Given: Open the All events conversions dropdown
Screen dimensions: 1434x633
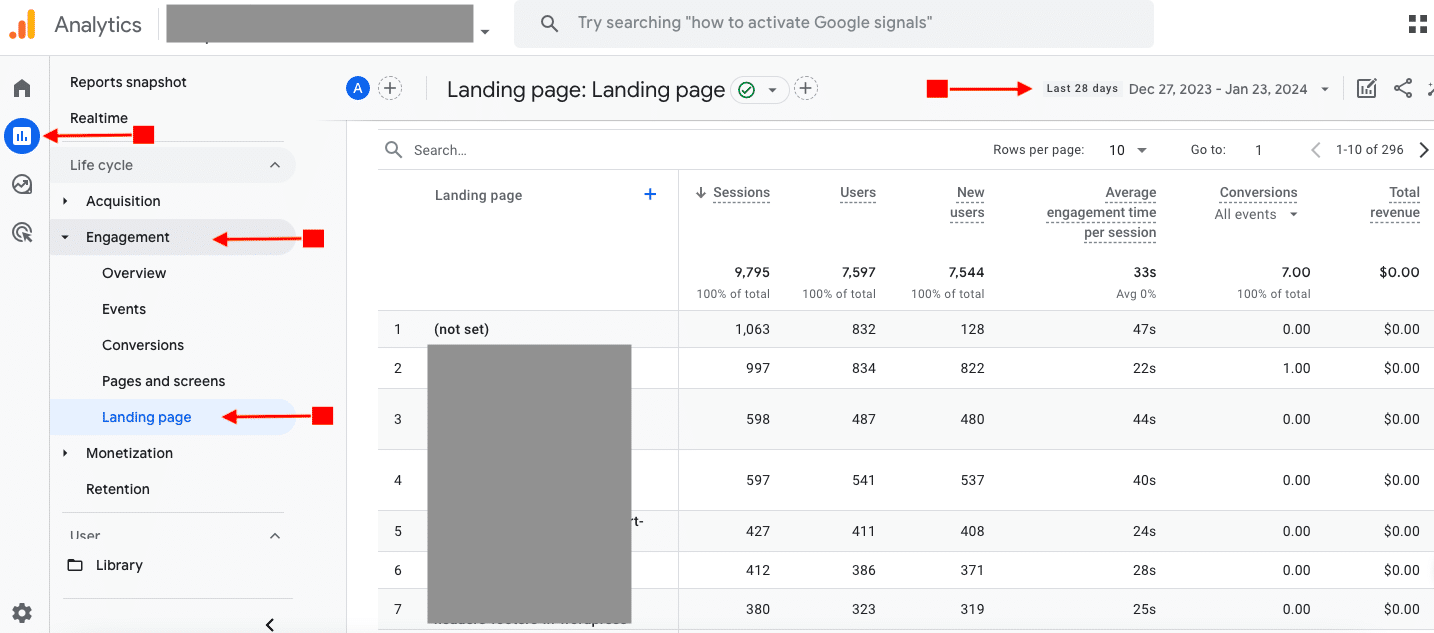Looking at the screenshot, I should click(x=1256, y=214).
